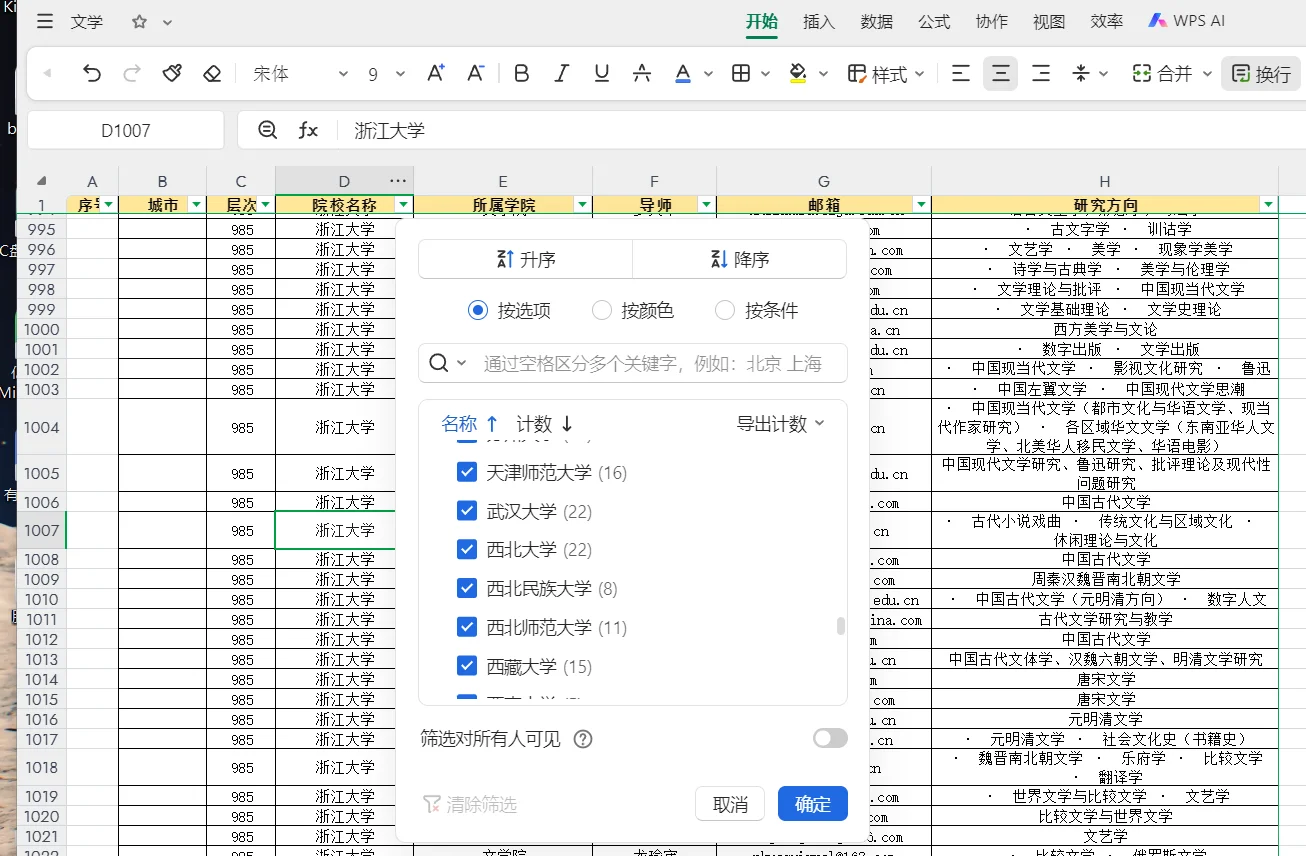Set vertical middle alignment
1306x856 pixels.
tap(1081, 73)
